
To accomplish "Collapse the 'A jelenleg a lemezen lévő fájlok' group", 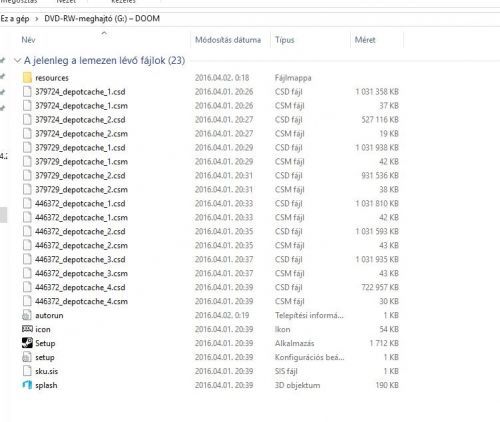I will coord(17,61).
